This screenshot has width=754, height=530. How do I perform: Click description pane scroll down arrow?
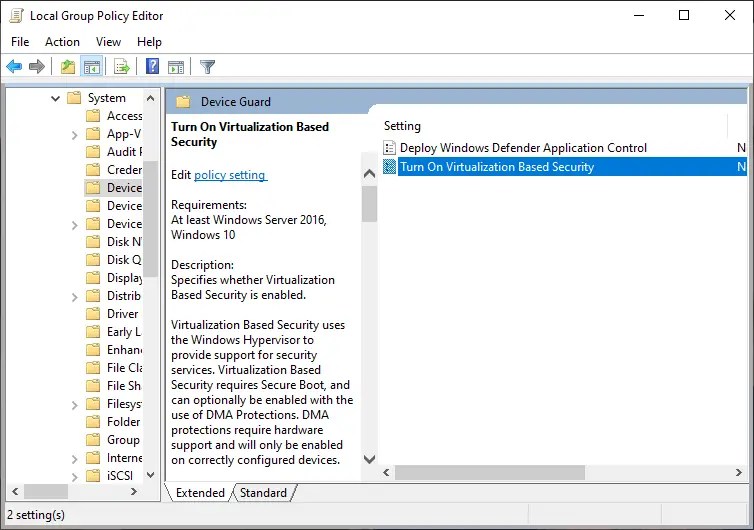[369, 459]
